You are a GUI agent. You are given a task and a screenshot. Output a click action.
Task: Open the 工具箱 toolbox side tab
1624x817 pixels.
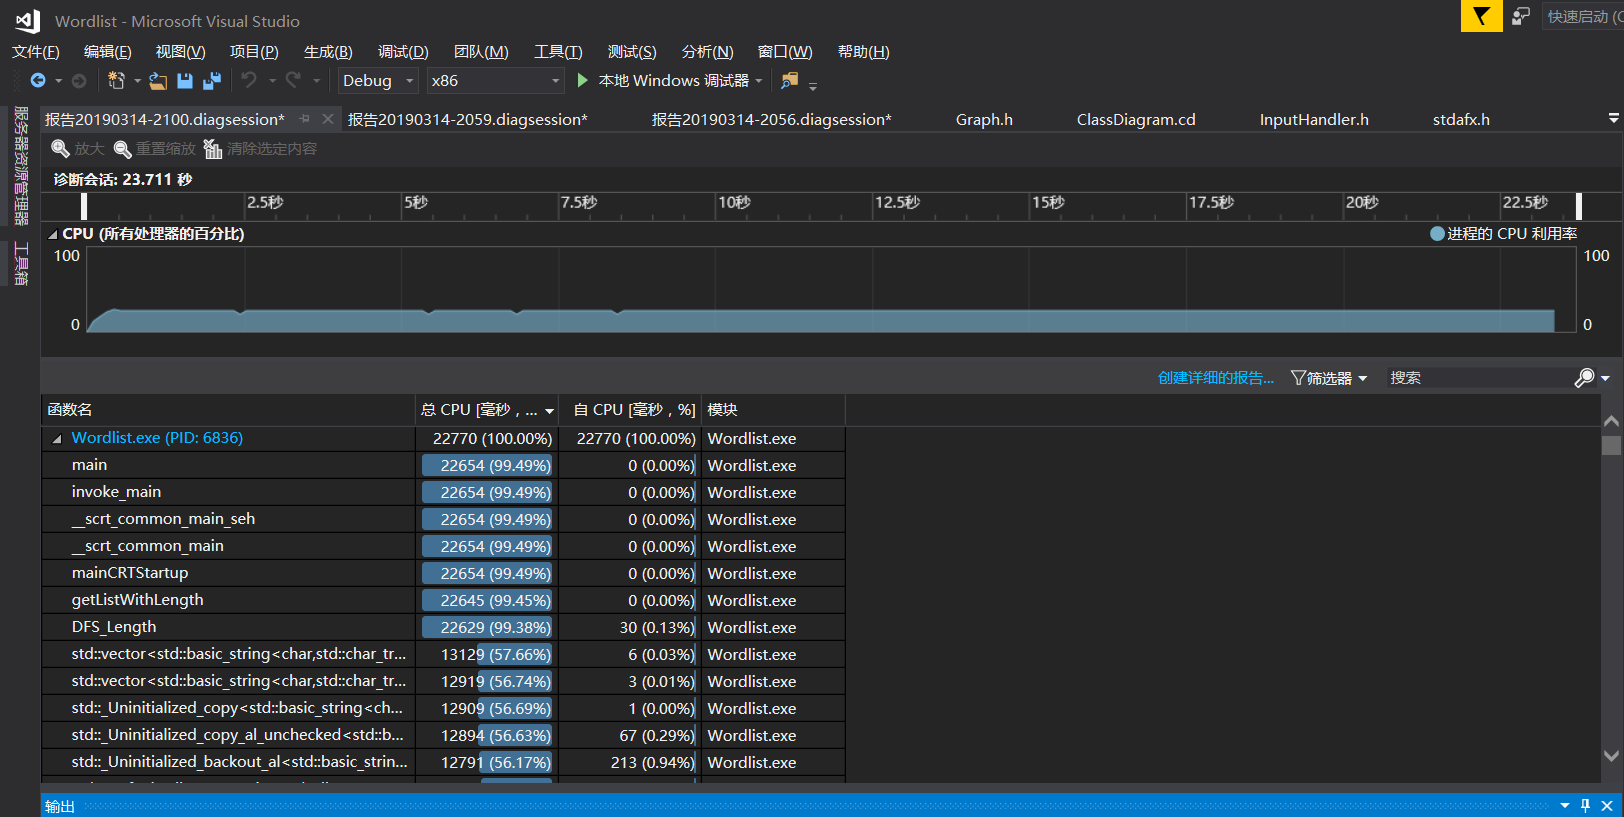click(x=21, y=264)
